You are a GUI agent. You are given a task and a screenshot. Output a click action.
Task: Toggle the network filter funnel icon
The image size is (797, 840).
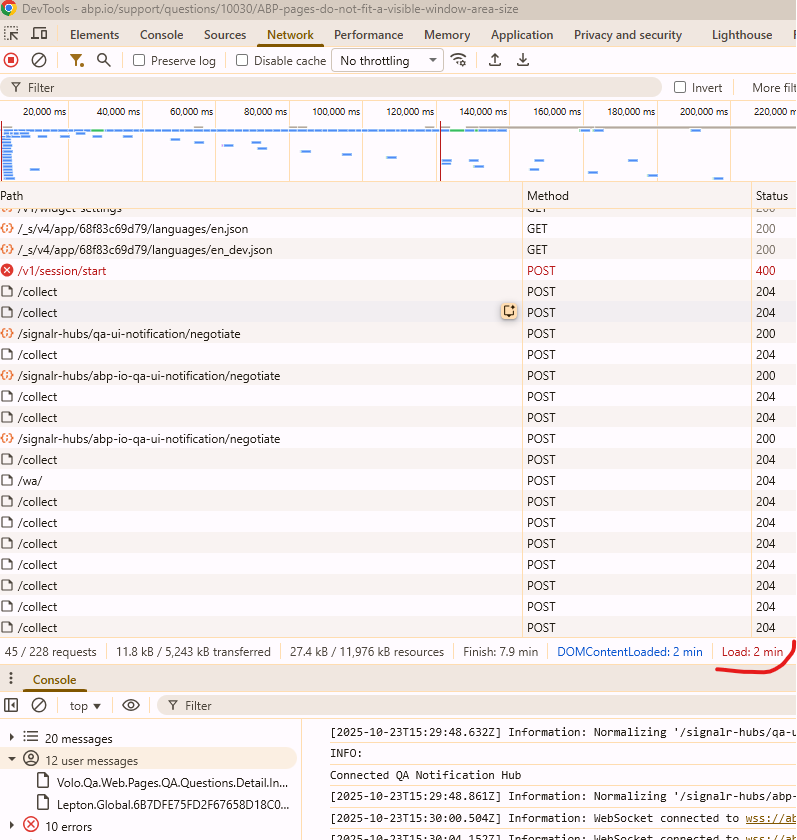(76, 60)
